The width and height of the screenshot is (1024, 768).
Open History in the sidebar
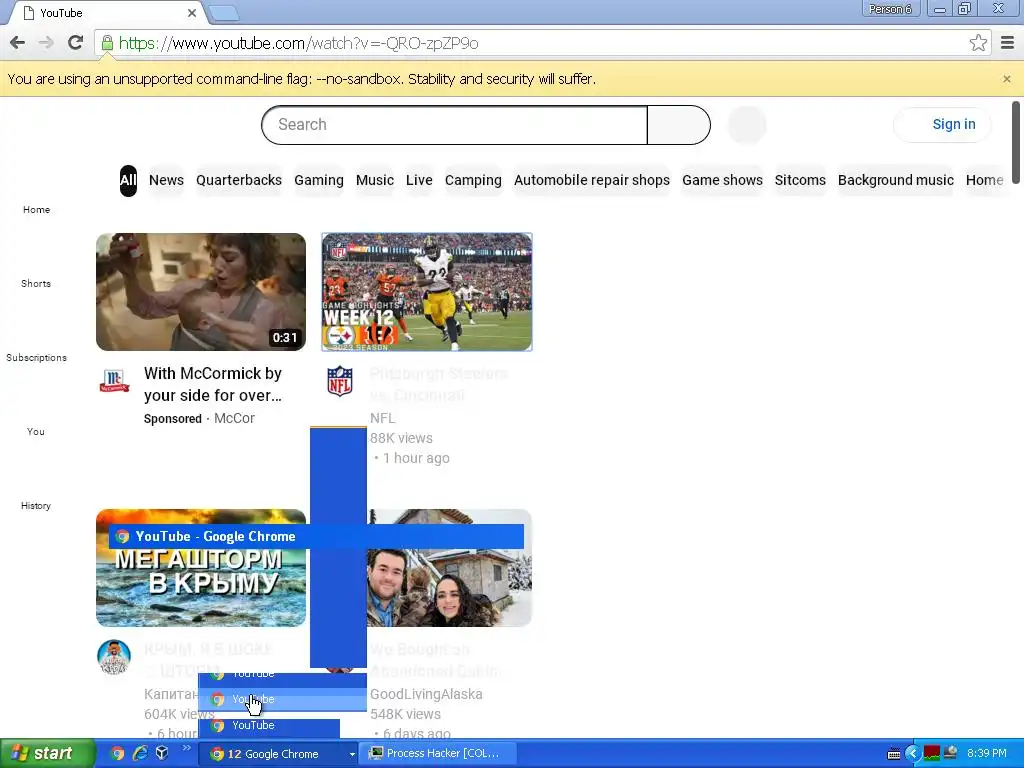(36, 505)
